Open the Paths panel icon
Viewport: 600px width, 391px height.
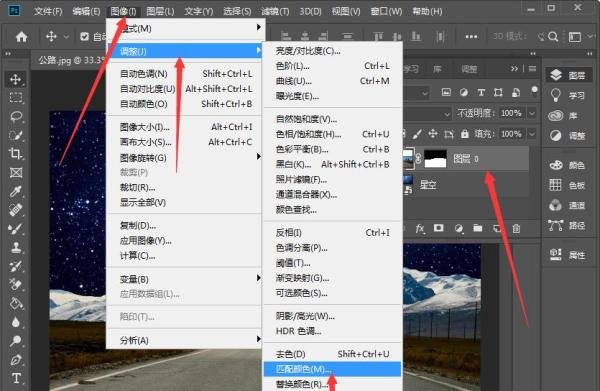click(556, 226)
